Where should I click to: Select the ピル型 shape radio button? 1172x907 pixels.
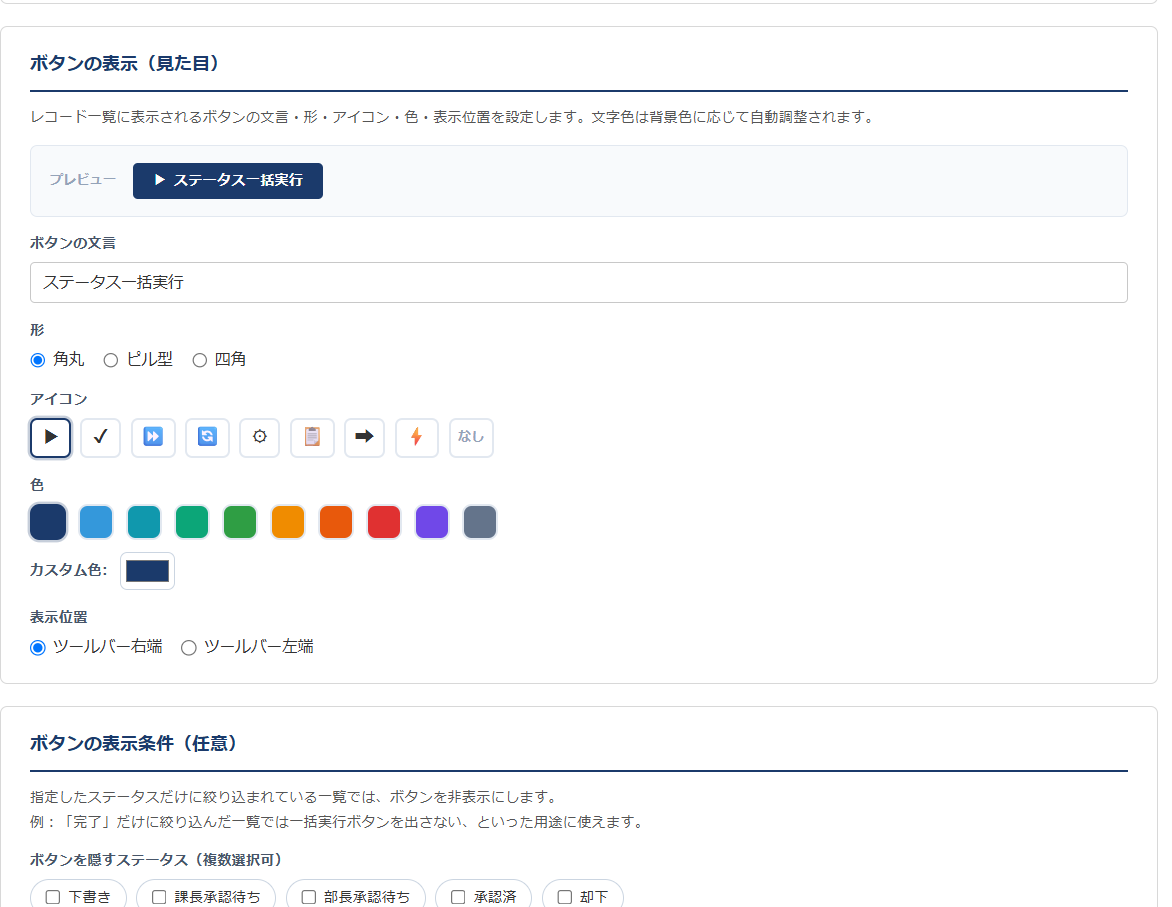click(x=111, y=360)
